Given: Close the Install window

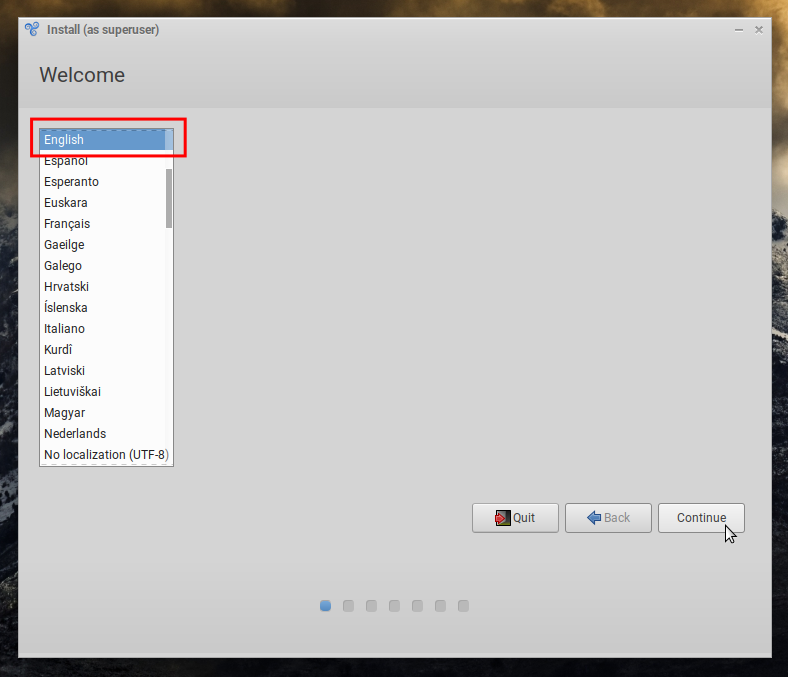Looking at the screenshot, I should (x=759, y=30).
